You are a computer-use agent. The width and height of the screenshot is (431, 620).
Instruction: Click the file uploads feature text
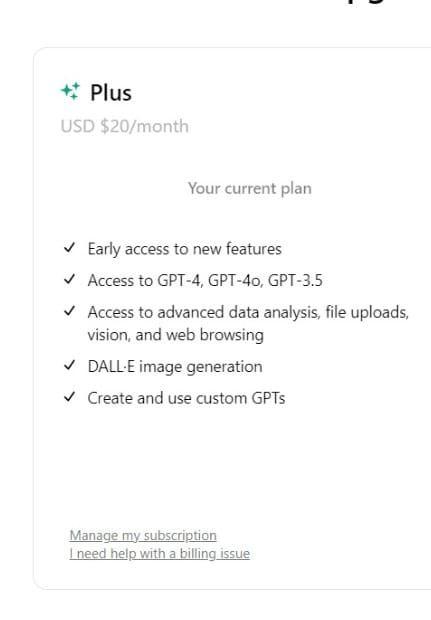click(367, 312)
